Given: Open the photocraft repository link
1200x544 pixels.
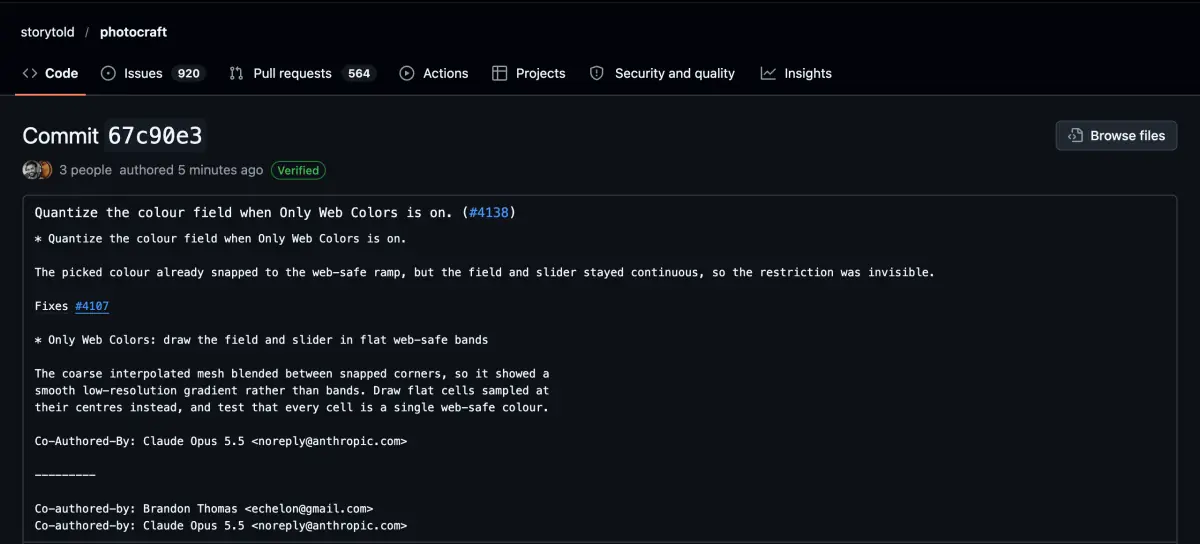Looking at the screenshot, I should click(133, 32).
